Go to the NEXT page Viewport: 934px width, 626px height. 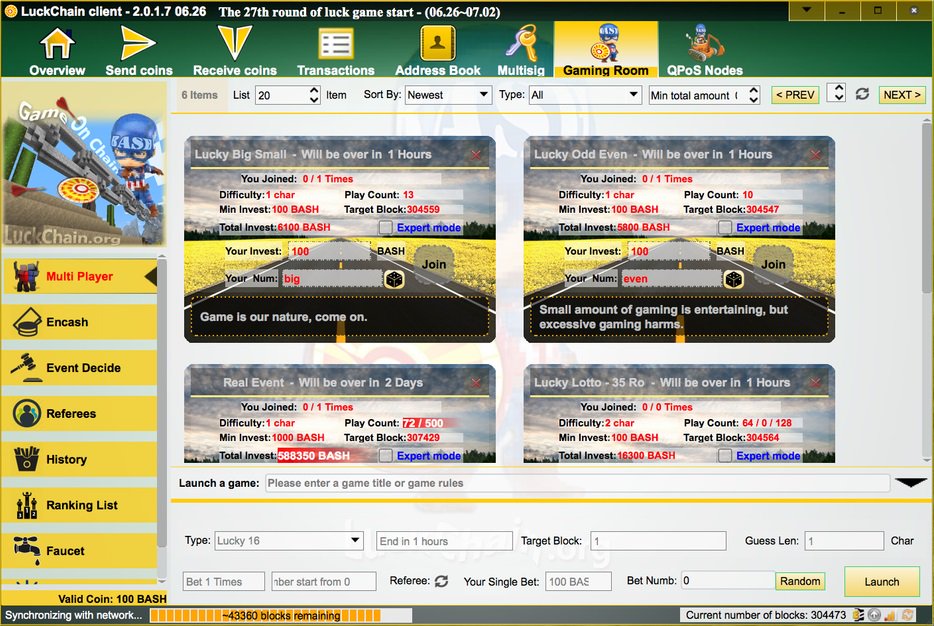point(902,95)
